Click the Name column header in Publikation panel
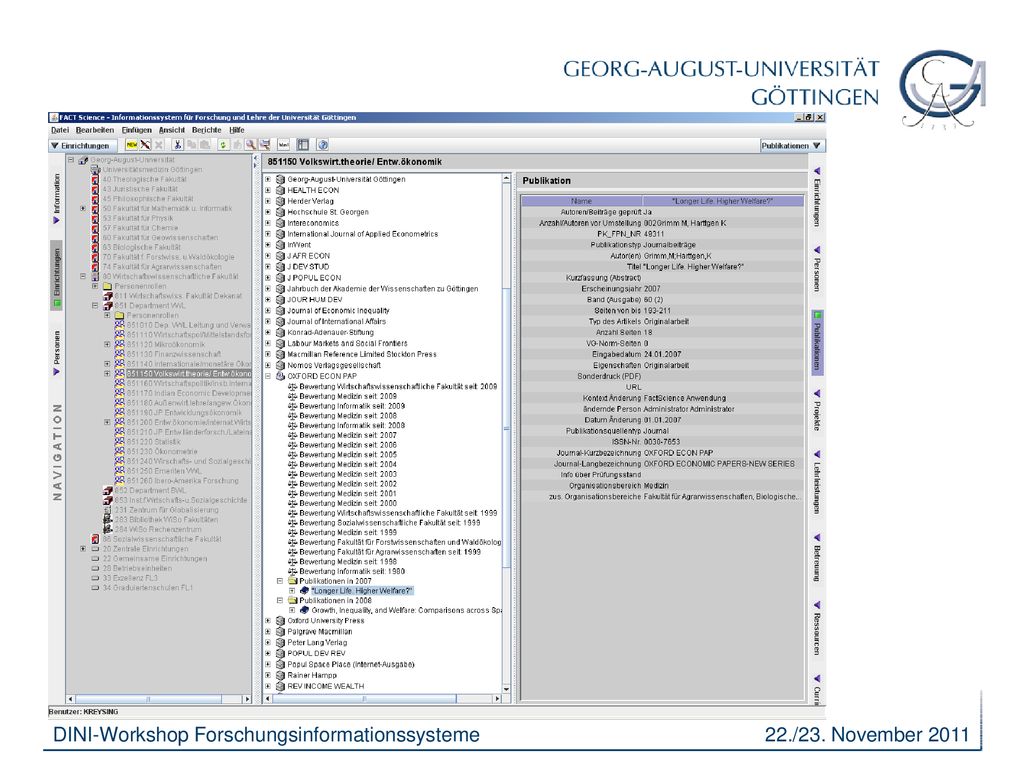The height and width of the screenshot is (768, 1024). (581, 201)
